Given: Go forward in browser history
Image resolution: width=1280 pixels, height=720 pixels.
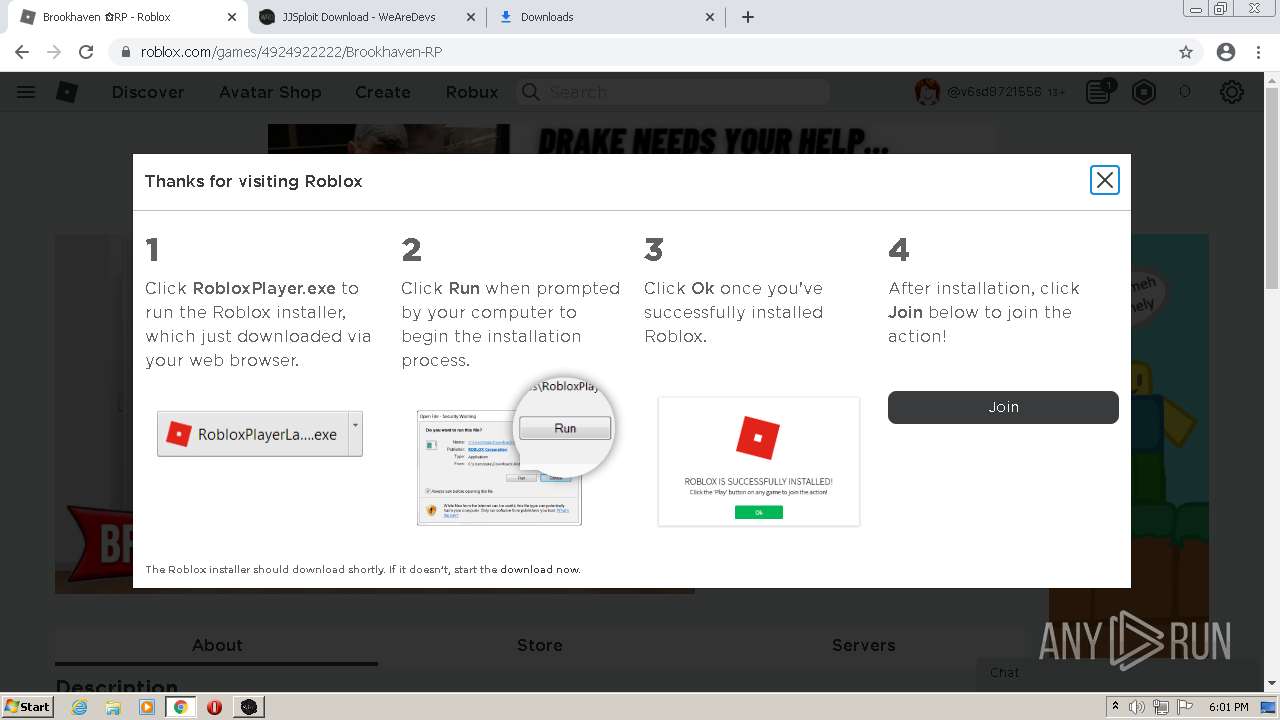Looking at the screenshot, I should coord(54,52).
